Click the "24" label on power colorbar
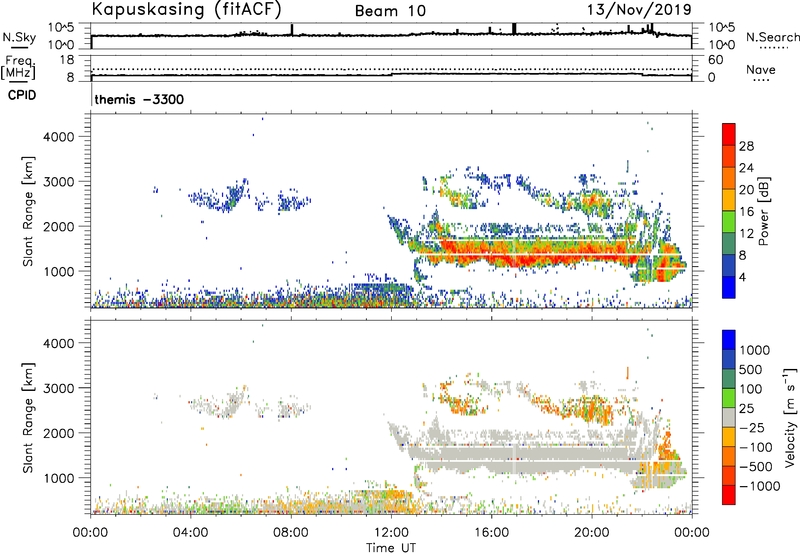The height and width of the screenshot is (554, 800). tap(746, 168)
